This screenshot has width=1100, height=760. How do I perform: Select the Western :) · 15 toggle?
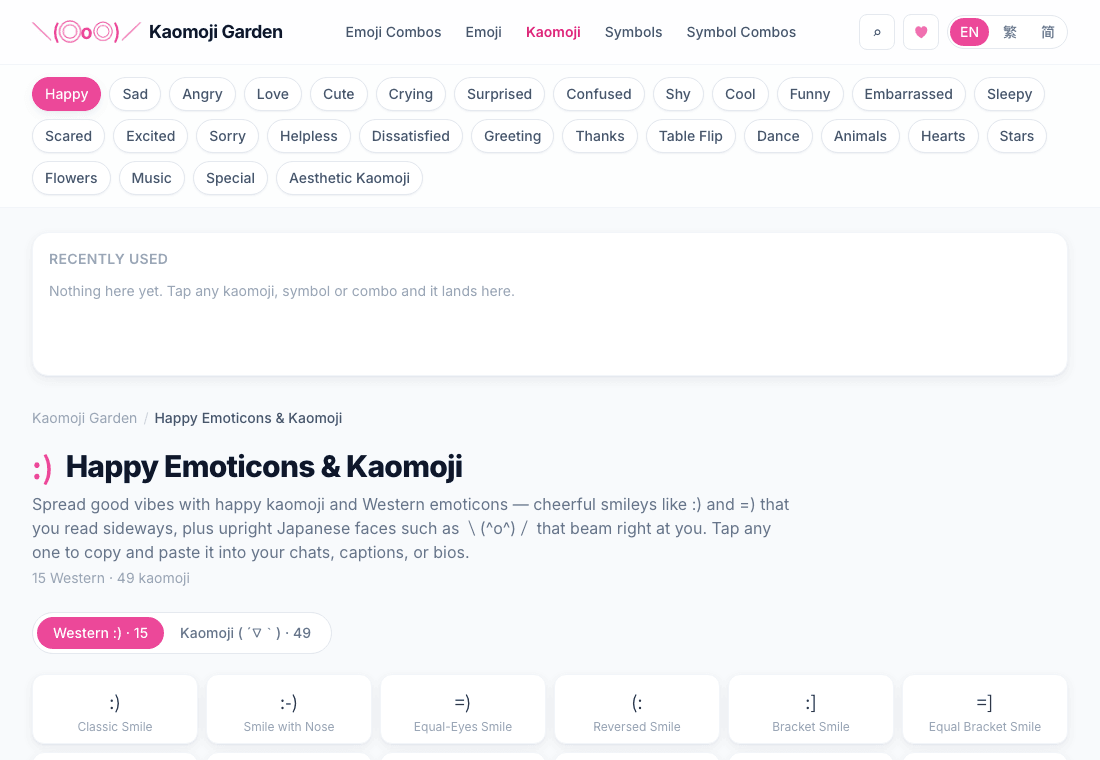click(x=100, y=633)
